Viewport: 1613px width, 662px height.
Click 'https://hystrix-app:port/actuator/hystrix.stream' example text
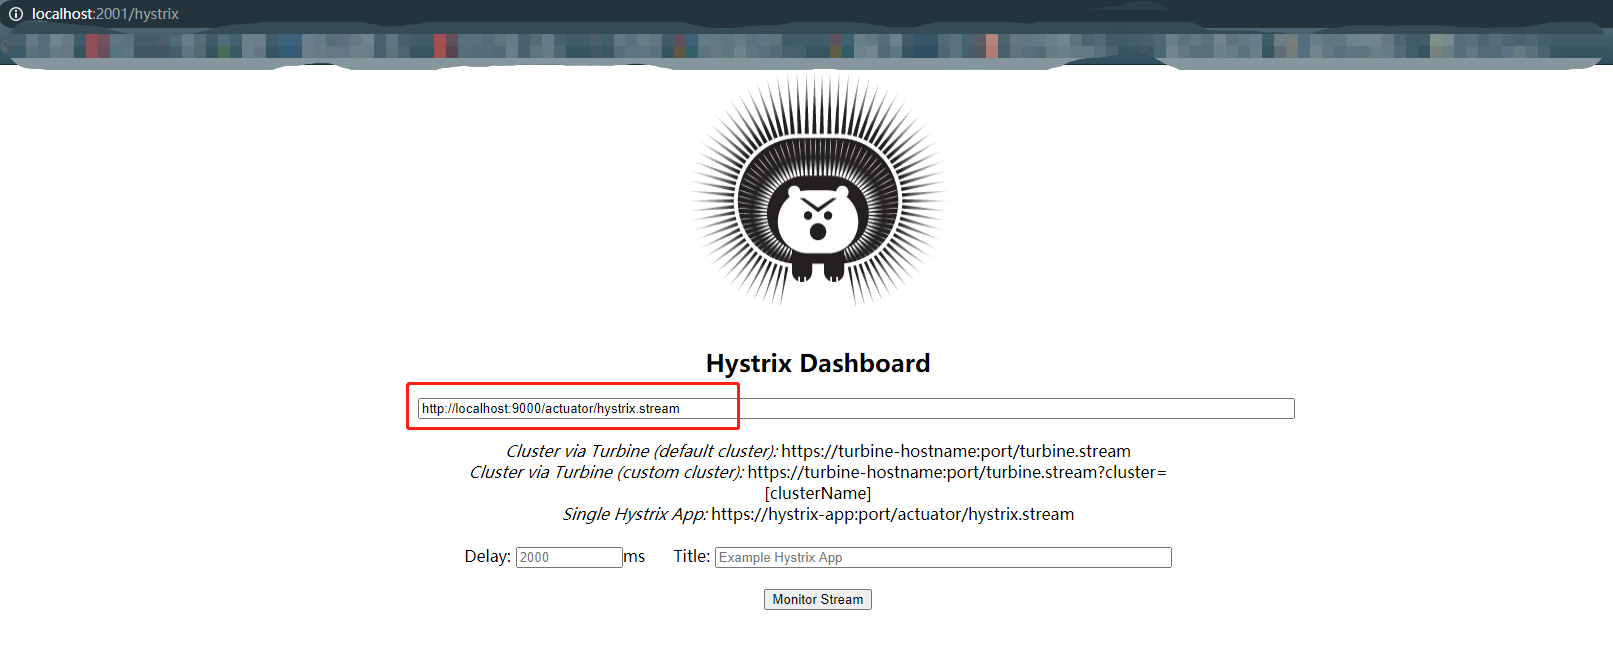pyautogui.click(x=893, y=514)
